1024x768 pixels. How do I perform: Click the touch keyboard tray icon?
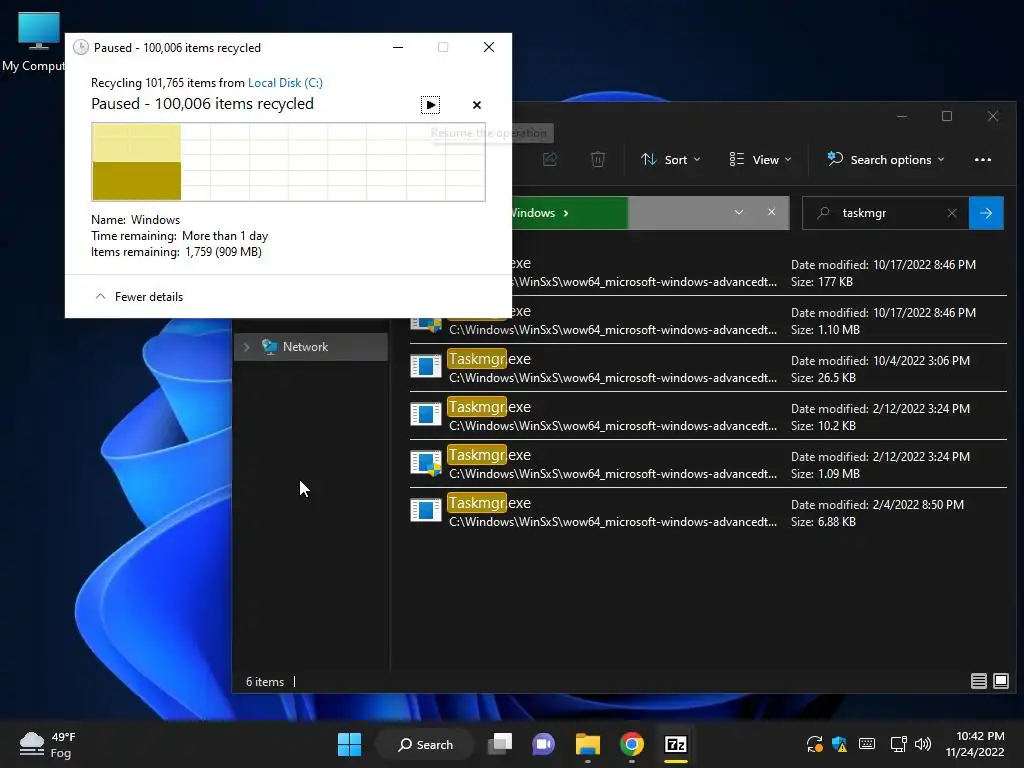coord(867,744)
